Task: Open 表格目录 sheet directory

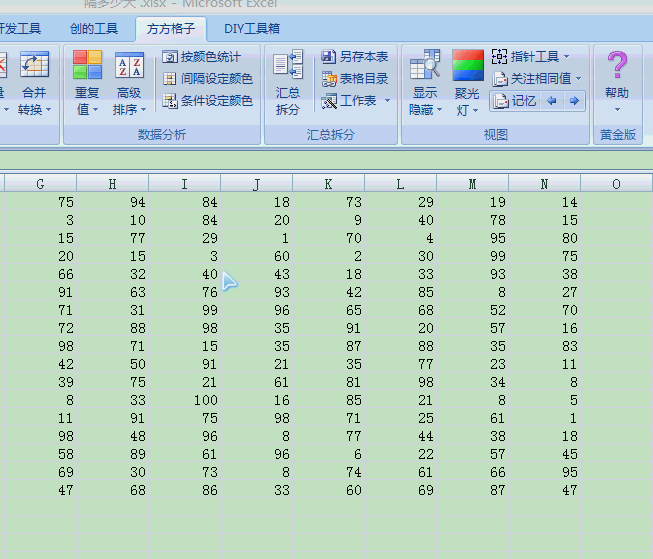Action: pos(355,79)
